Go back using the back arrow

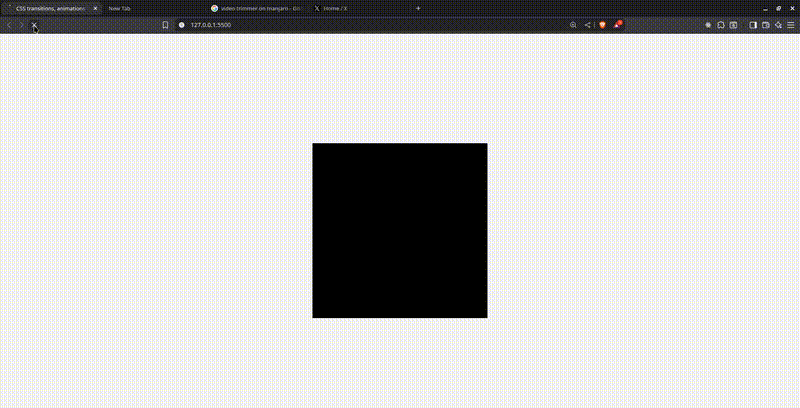point(9,24)
